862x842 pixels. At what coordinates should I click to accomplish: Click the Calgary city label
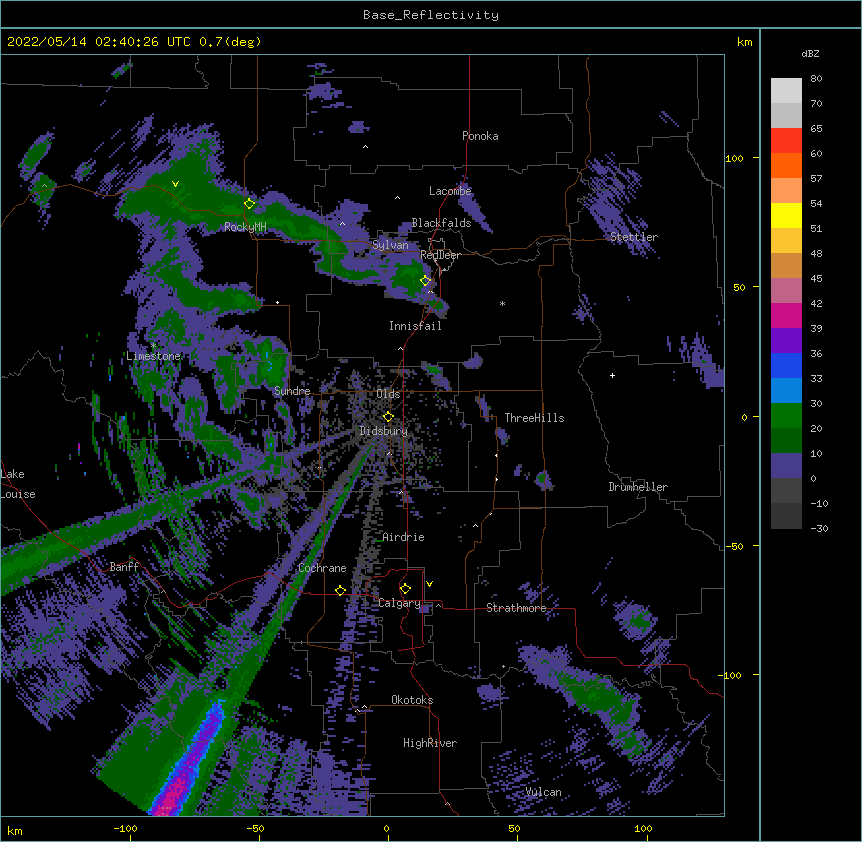(x=399, y=603)
